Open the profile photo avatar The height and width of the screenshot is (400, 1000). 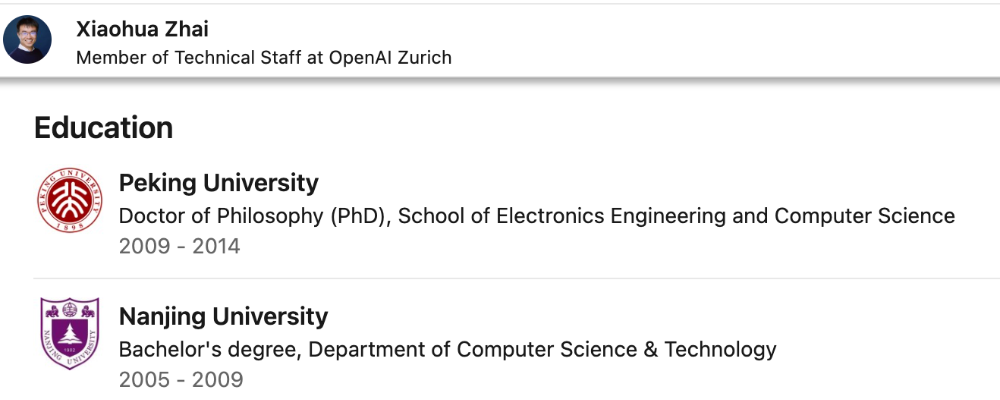pyautogui.click(x=27, y=40)
